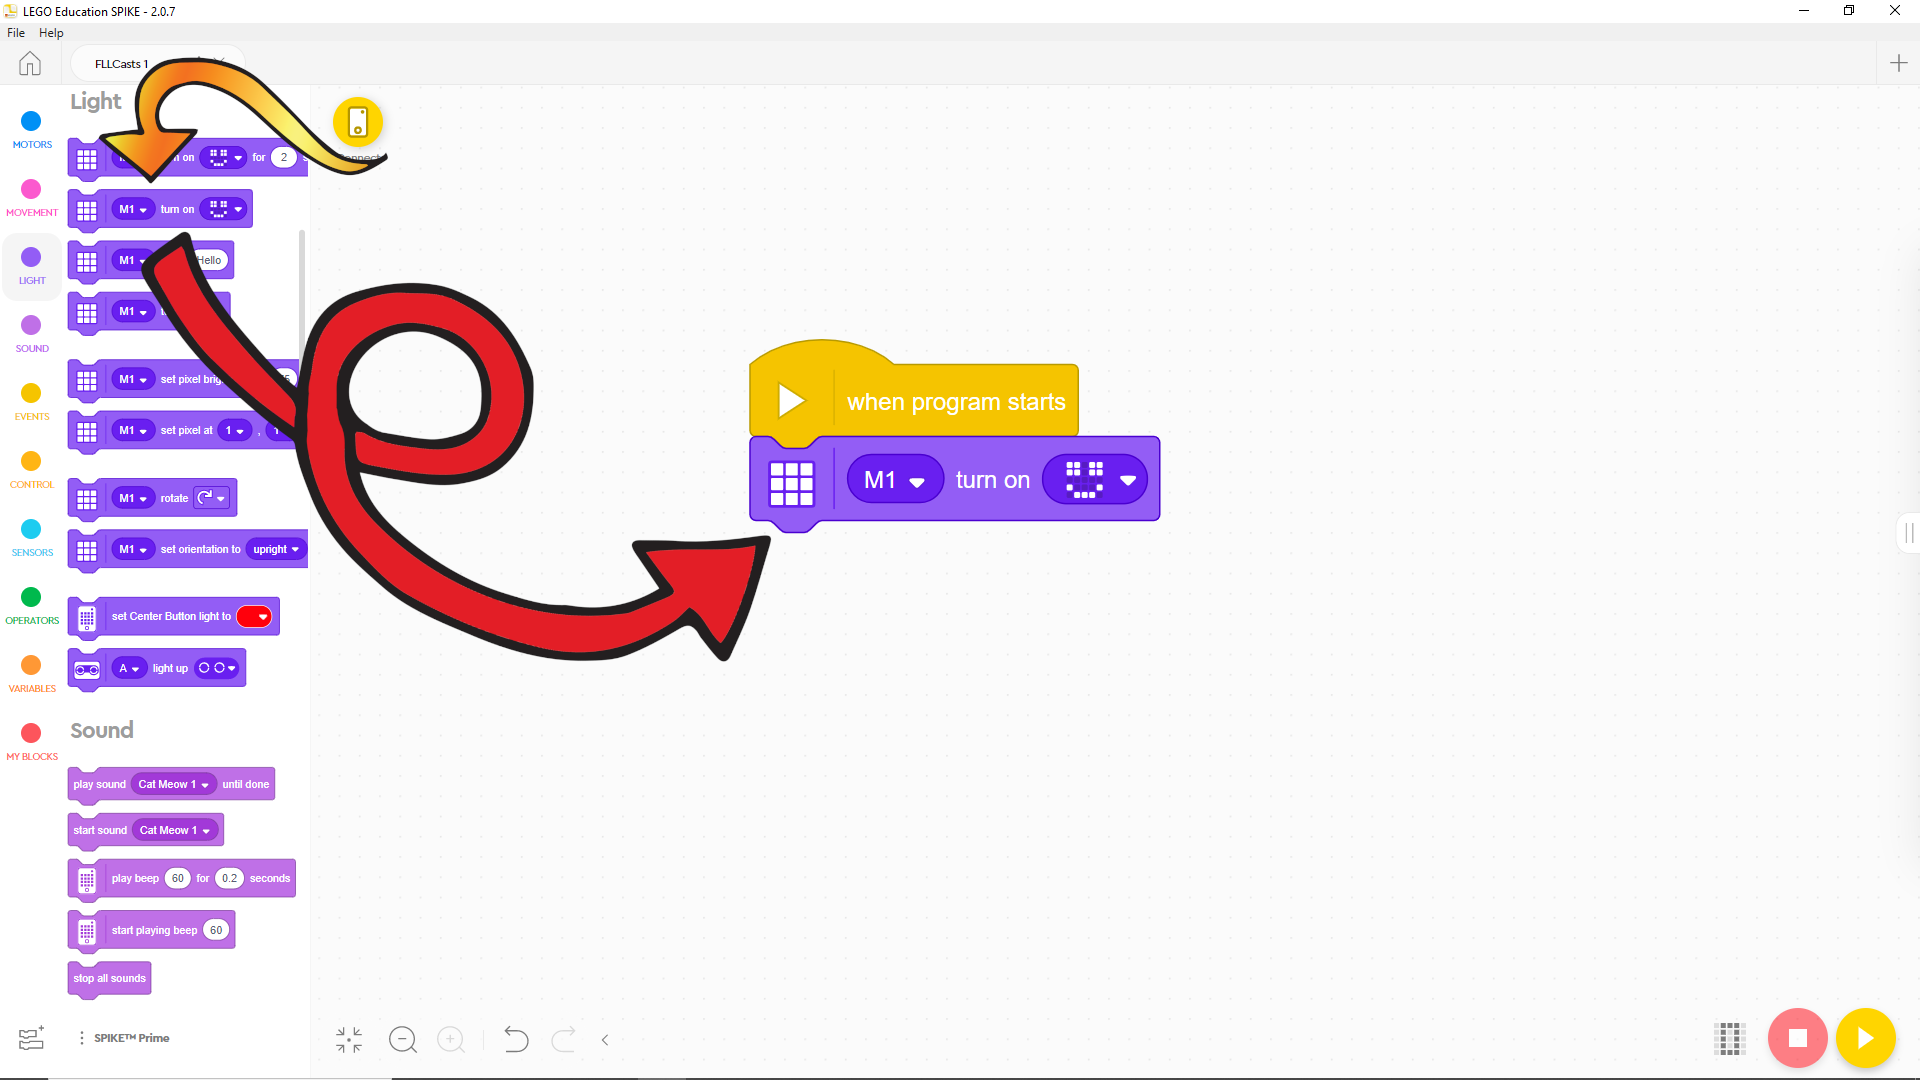Viewport: 1920px width, 1080px height.
Task: Open the M1 port dropdown on the canvas block
Action: pyautogui.click(x=894, y=479)
